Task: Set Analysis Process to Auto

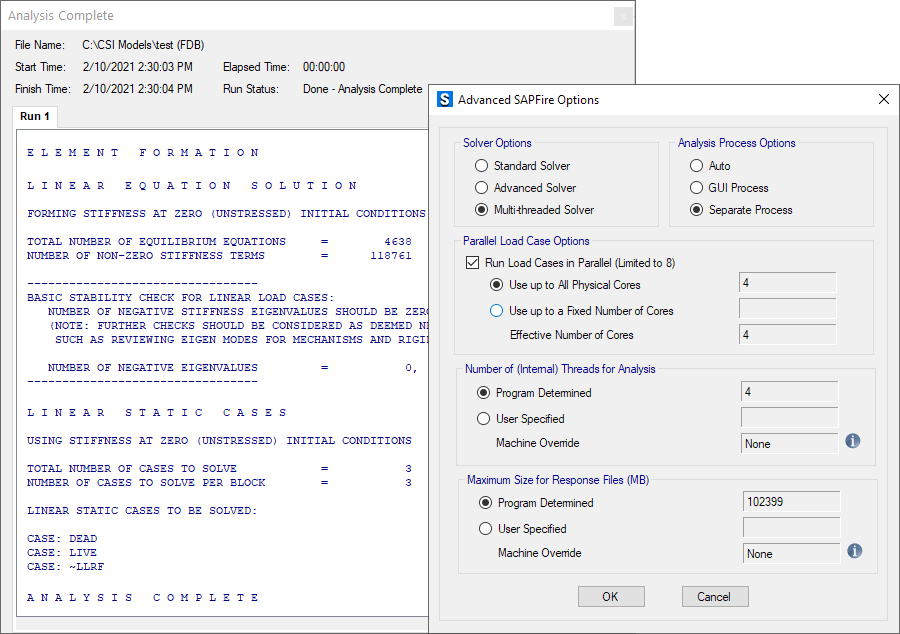Action: pyautogui.click(x=697, y=166)
